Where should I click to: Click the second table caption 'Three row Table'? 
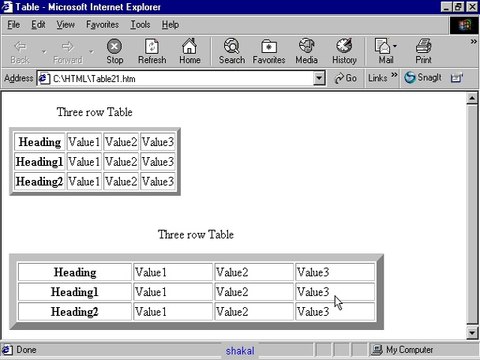click(x=196, y=235)
